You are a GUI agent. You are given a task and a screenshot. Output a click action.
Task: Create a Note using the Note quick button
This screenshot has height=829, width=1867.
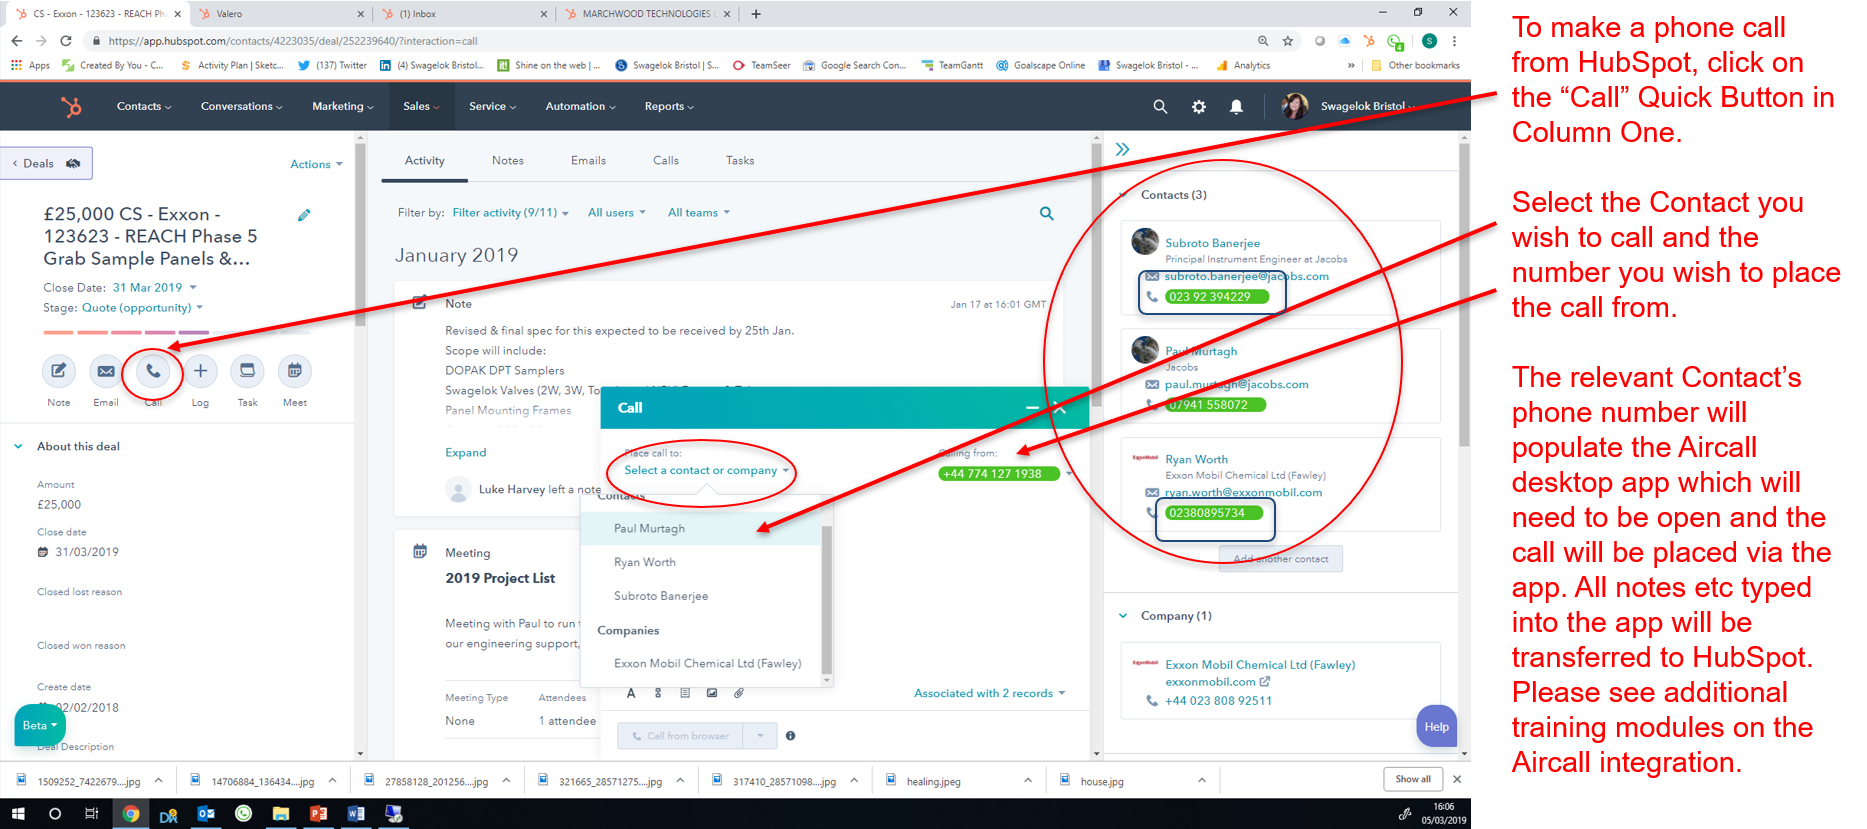pos(59,371)
